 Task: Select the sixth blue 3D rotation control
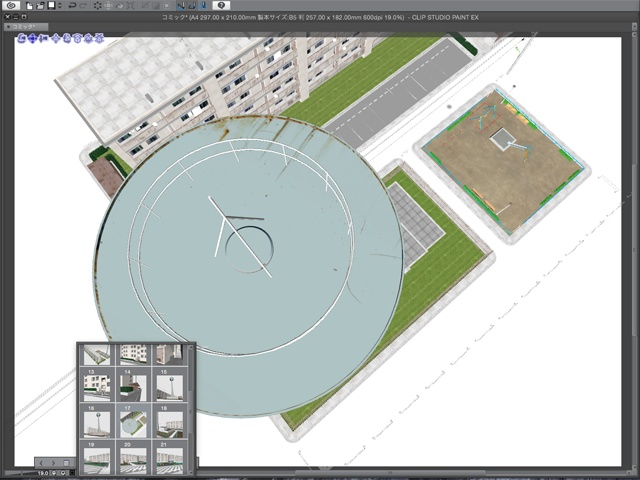(78, 39)
